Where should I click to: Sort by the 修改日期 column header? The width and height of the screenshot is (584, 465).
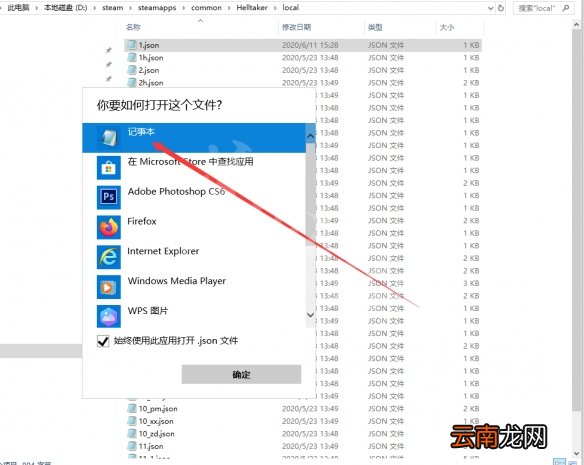(x=296, y=27)
